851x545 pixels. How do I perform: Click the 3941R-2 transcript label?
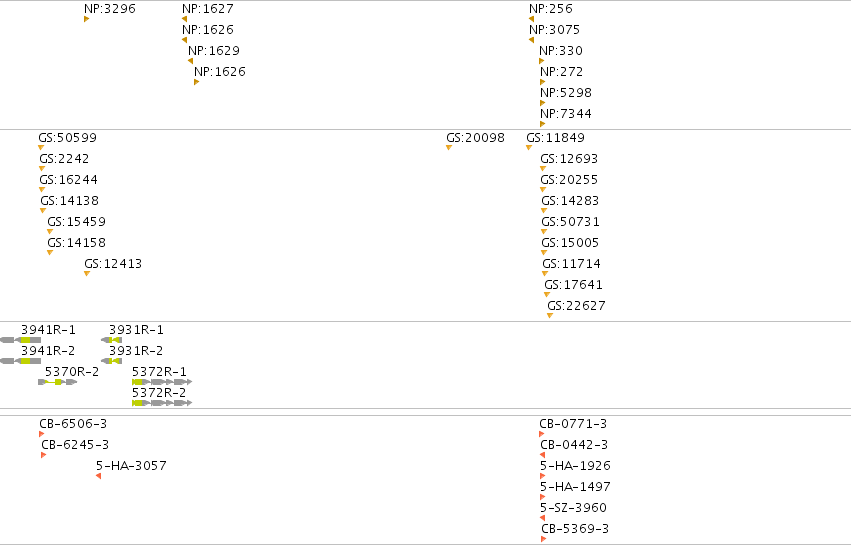[x=48, y=351]
